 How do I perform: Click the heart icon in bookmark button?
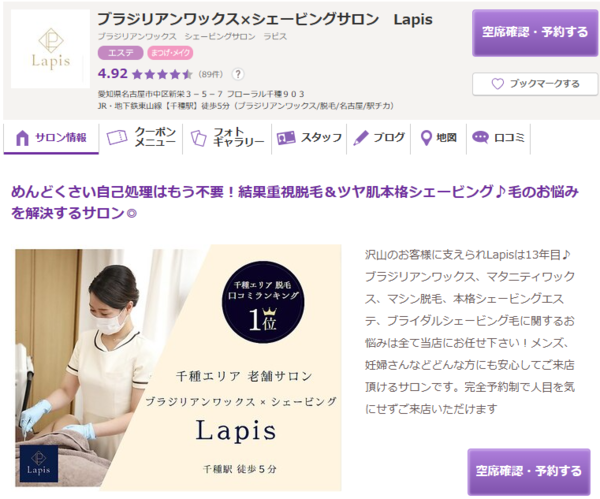click(497, 83)
